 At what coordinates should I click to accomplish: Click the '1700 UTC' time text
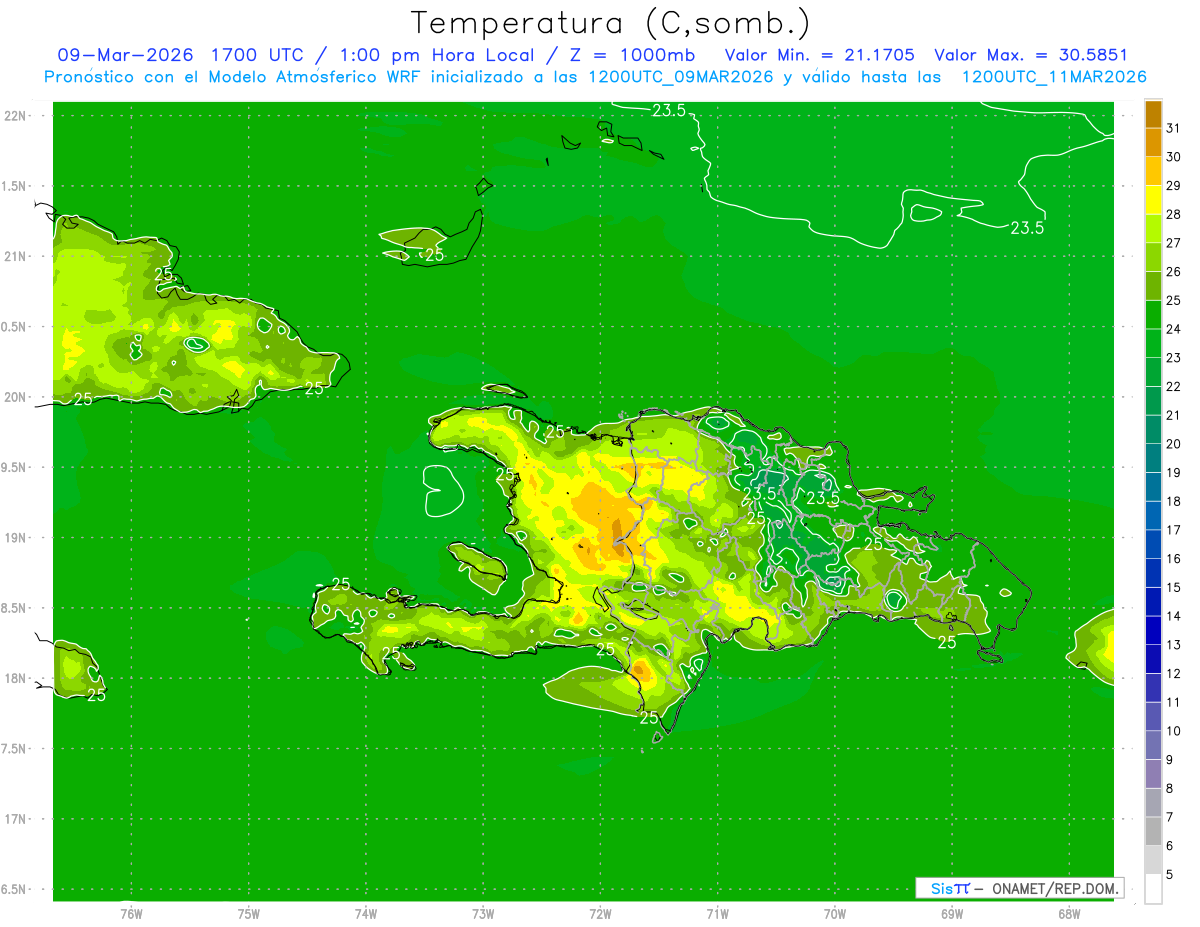click(258, 55)
